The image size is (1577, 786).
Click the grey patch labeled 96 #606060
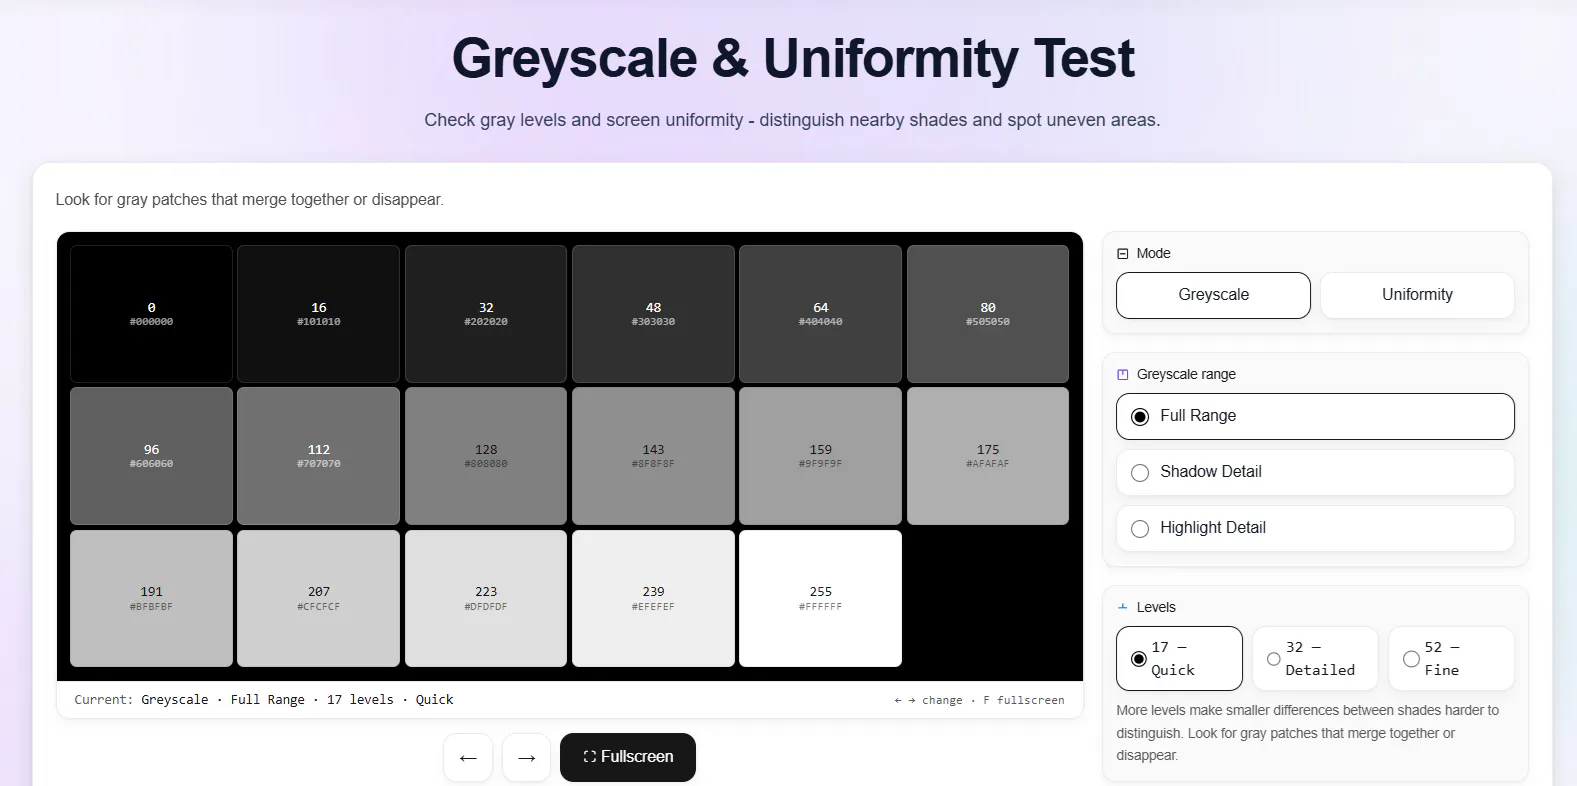pyautogui.click(x=151, y=456)
